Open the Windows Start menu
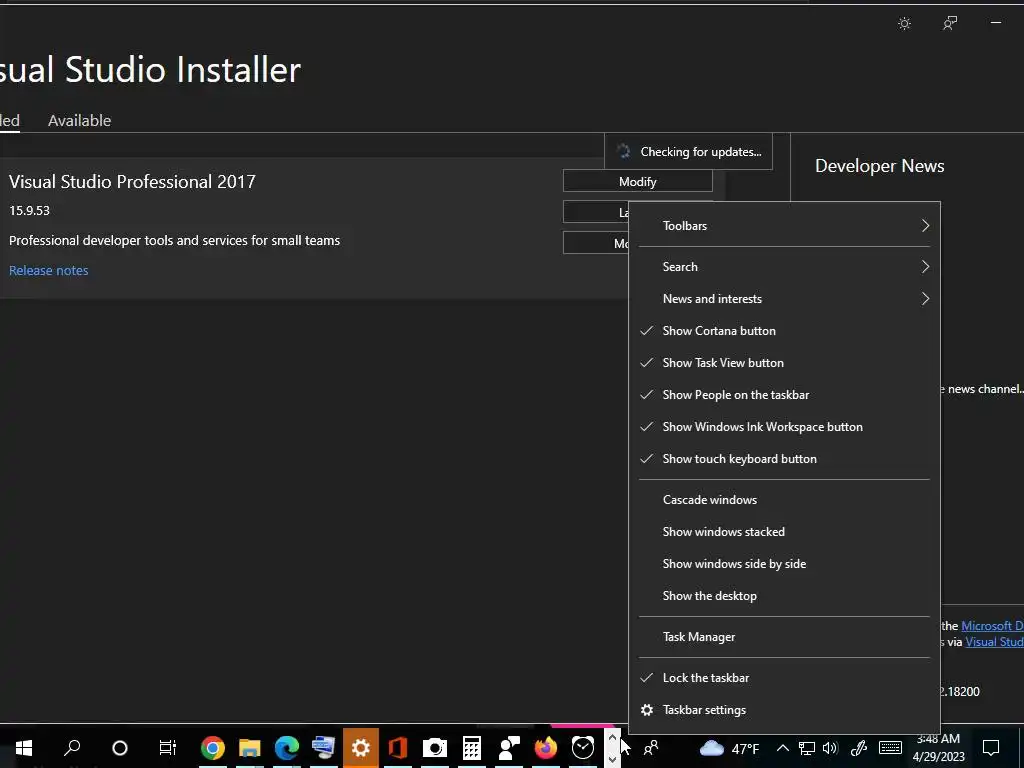1024x768 pixels. [24, 747]
